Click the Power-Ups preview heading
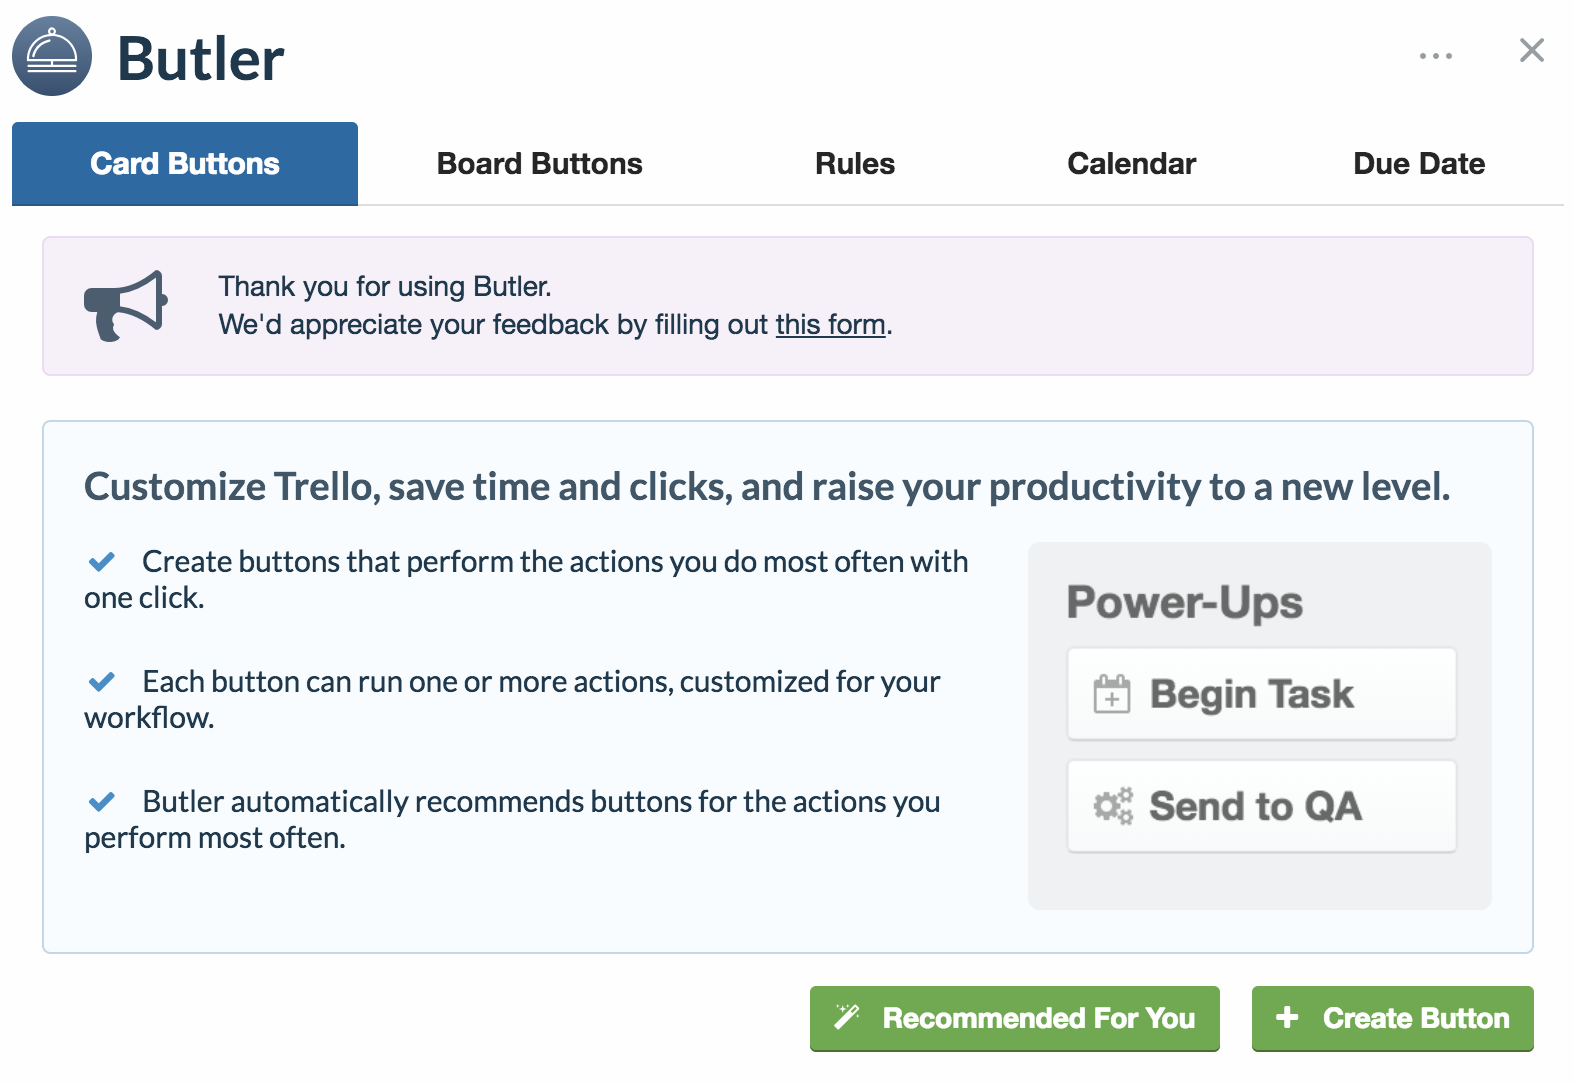 [1185, 603]
